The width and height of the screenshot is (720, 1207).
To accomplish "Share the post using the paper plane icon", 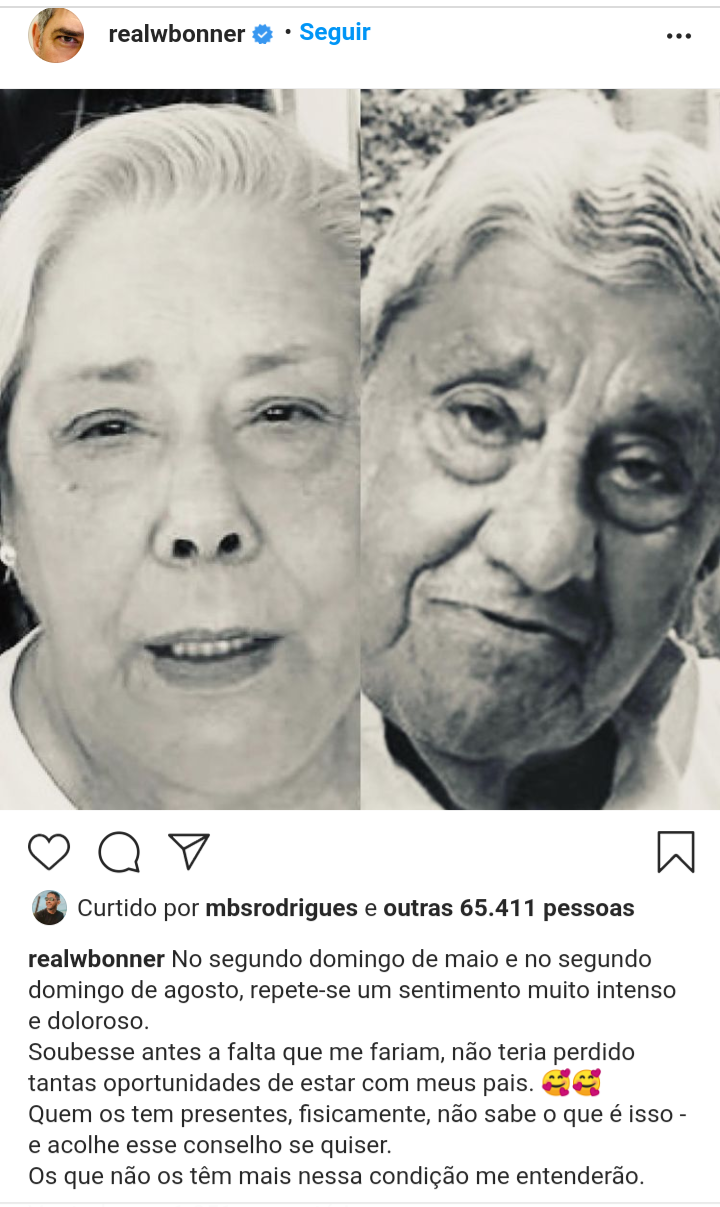I will point(189,851).
